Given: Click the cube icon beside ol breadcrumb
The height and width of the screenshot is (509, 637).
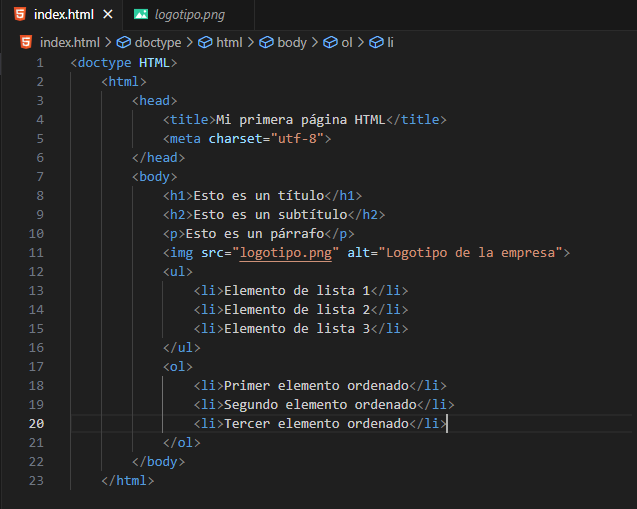Looking at the screenshot, I should (330, 42).
